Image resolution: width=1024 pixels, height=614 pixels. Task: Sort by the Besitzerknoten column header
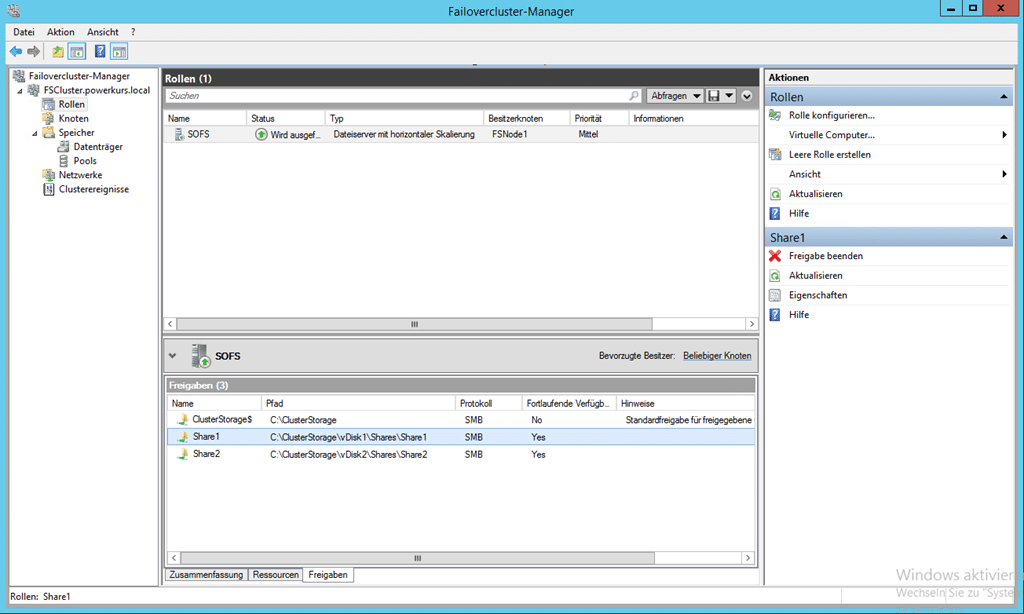(526, 119)
